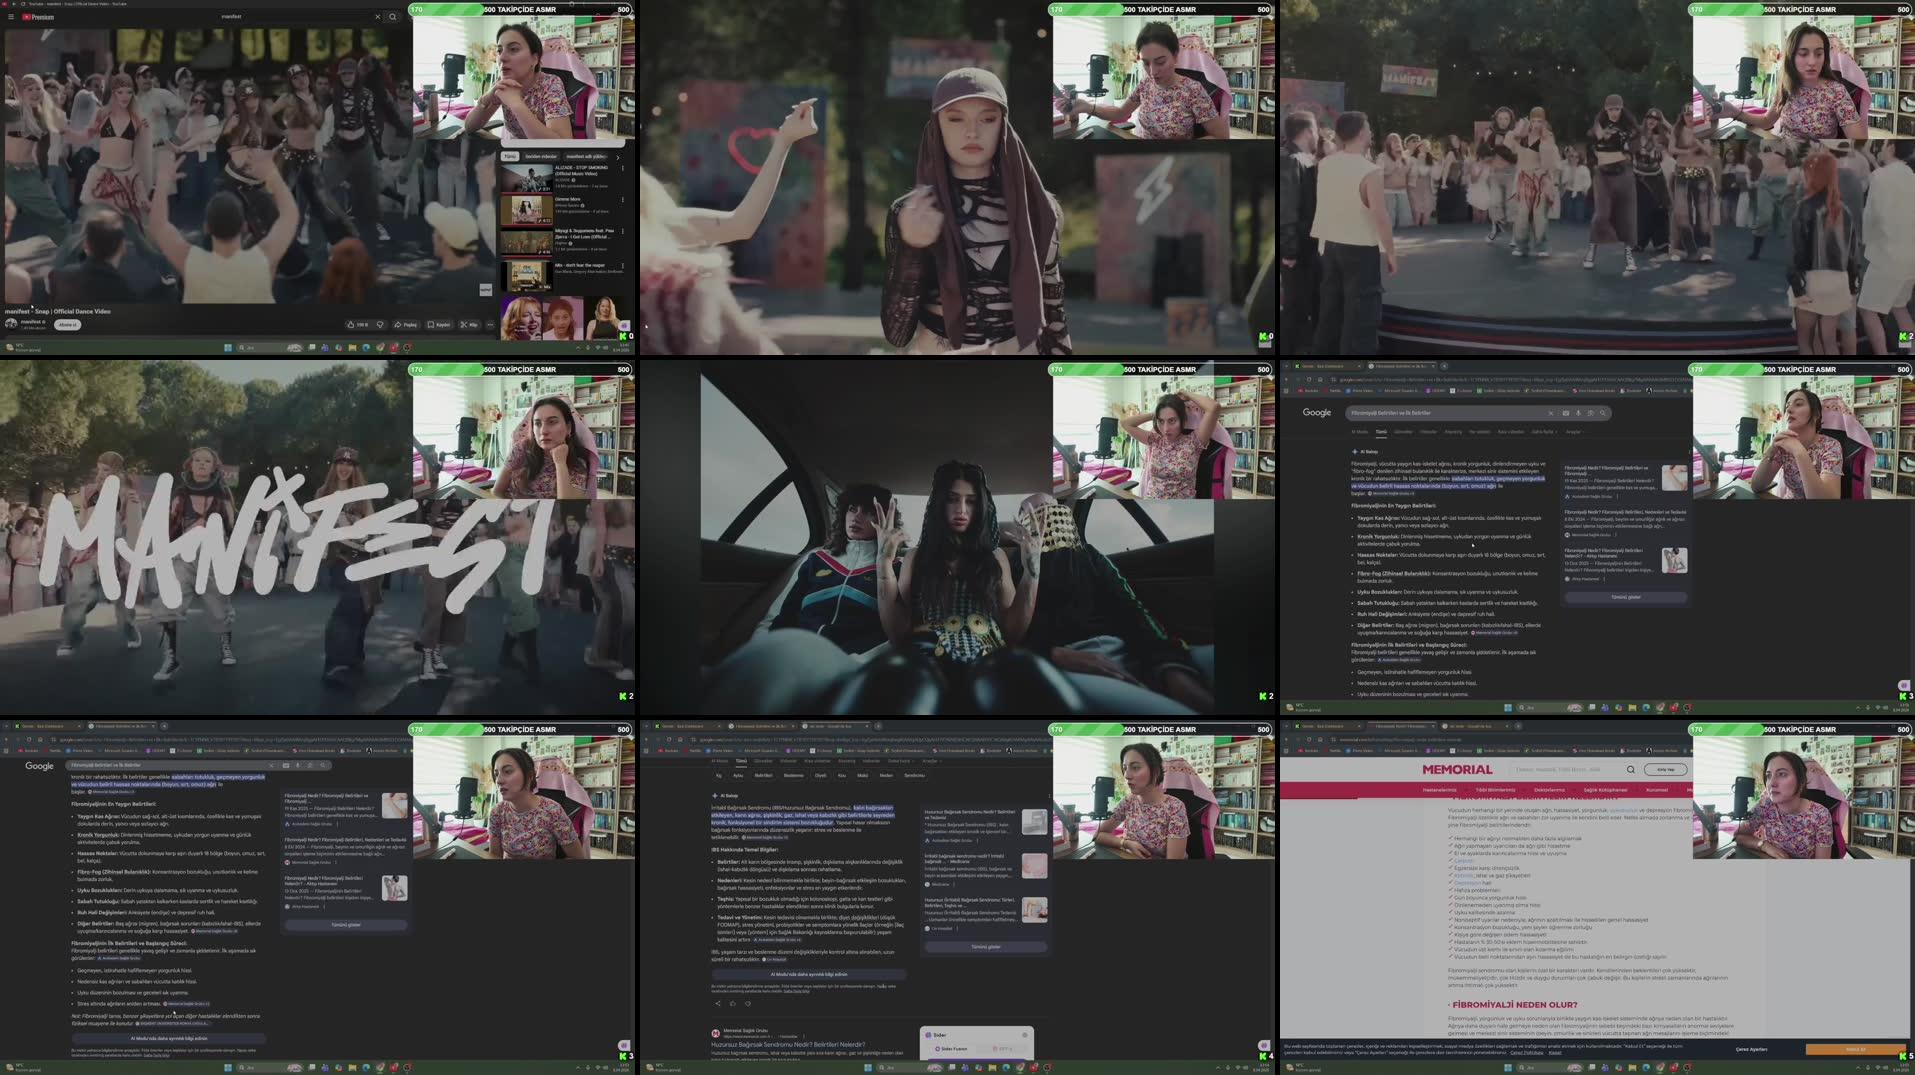Open the Çerez Politikası link in the cookie banner

coord(1526,1052)
